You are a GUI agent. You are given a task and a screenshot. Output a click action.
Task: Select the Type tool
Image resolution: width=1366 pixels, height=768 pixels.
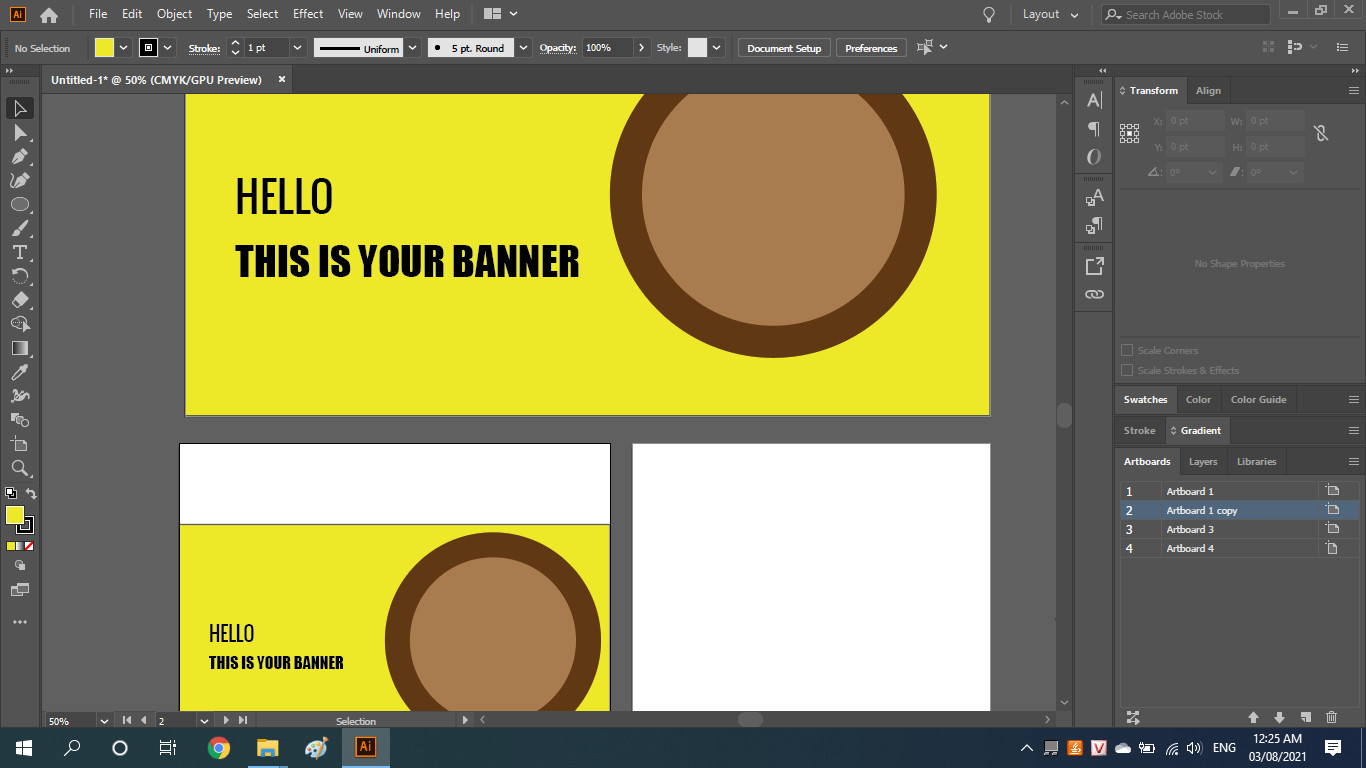(x=20, y=252)
